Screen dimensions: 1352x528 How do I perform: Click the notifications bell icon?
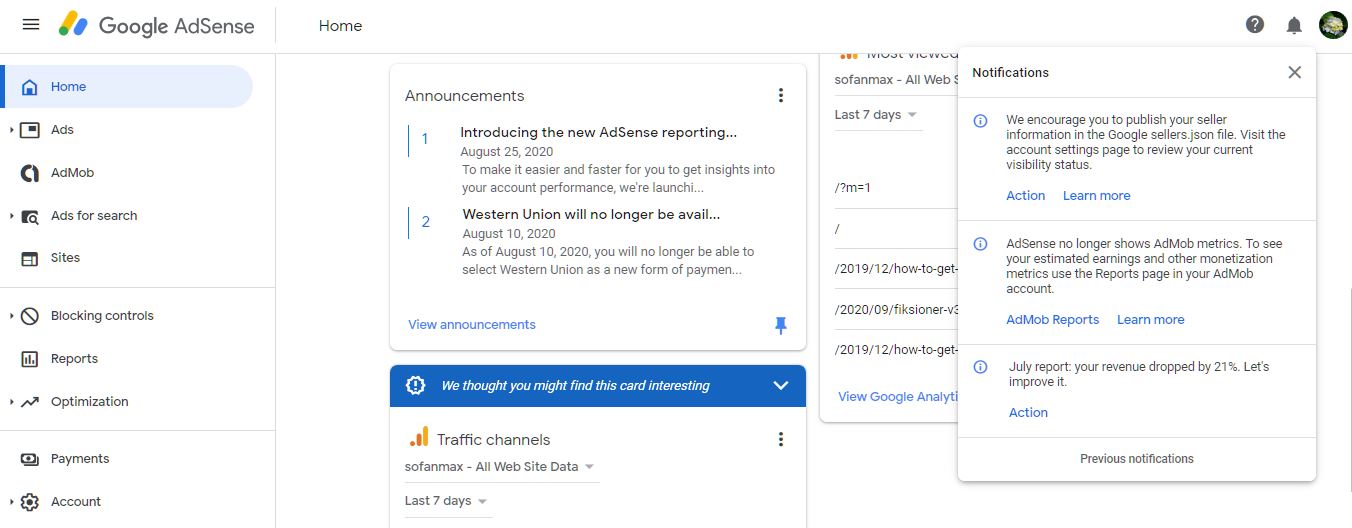point(1294,25)
